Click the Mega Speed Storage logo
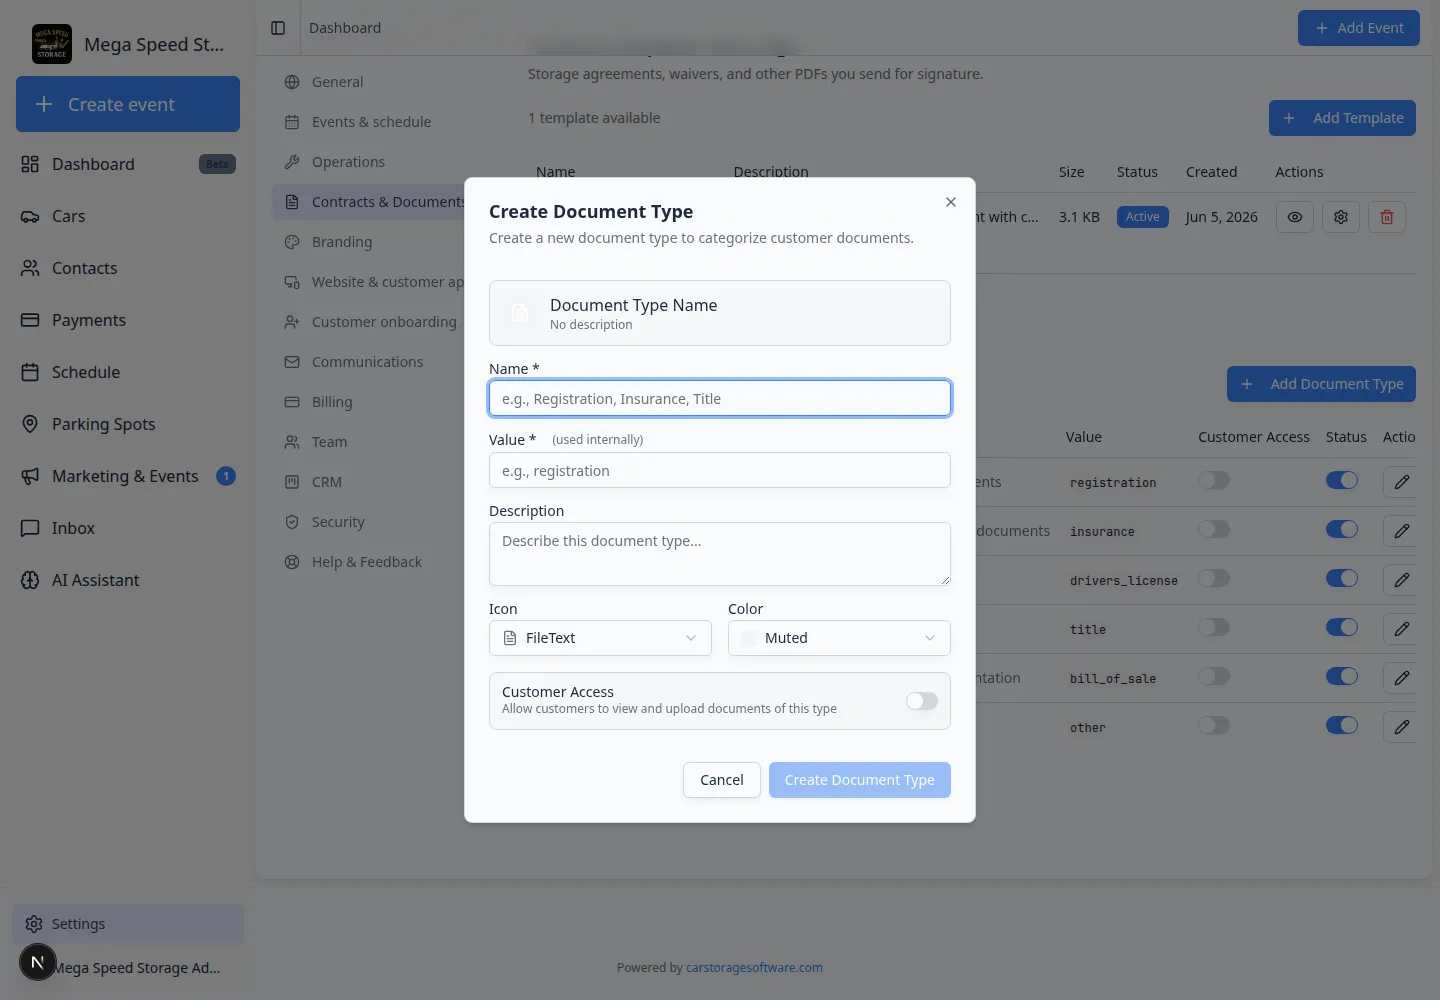 pyautogui.click(x=52, y=44)
